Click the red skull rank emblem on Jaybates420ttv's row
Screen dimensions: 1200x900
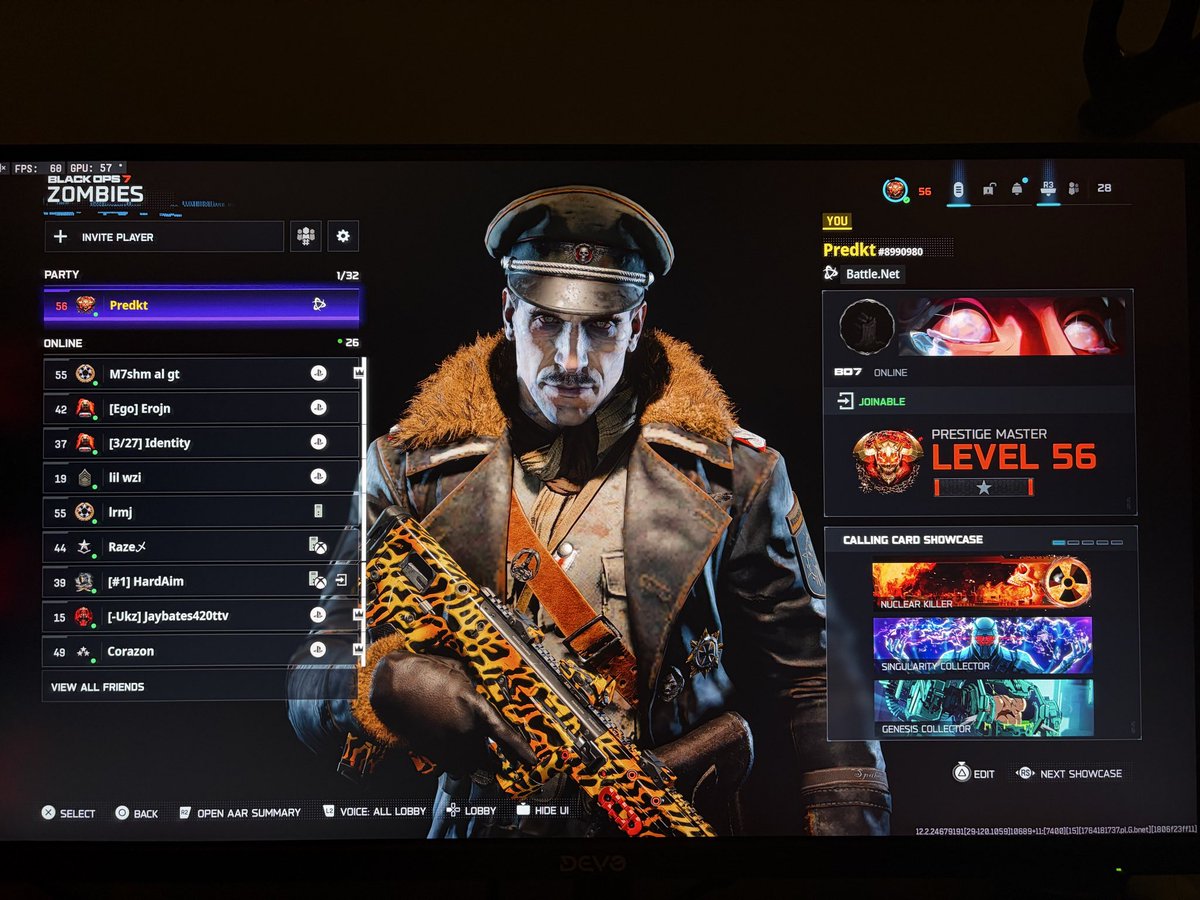click(x=85, y=616)
